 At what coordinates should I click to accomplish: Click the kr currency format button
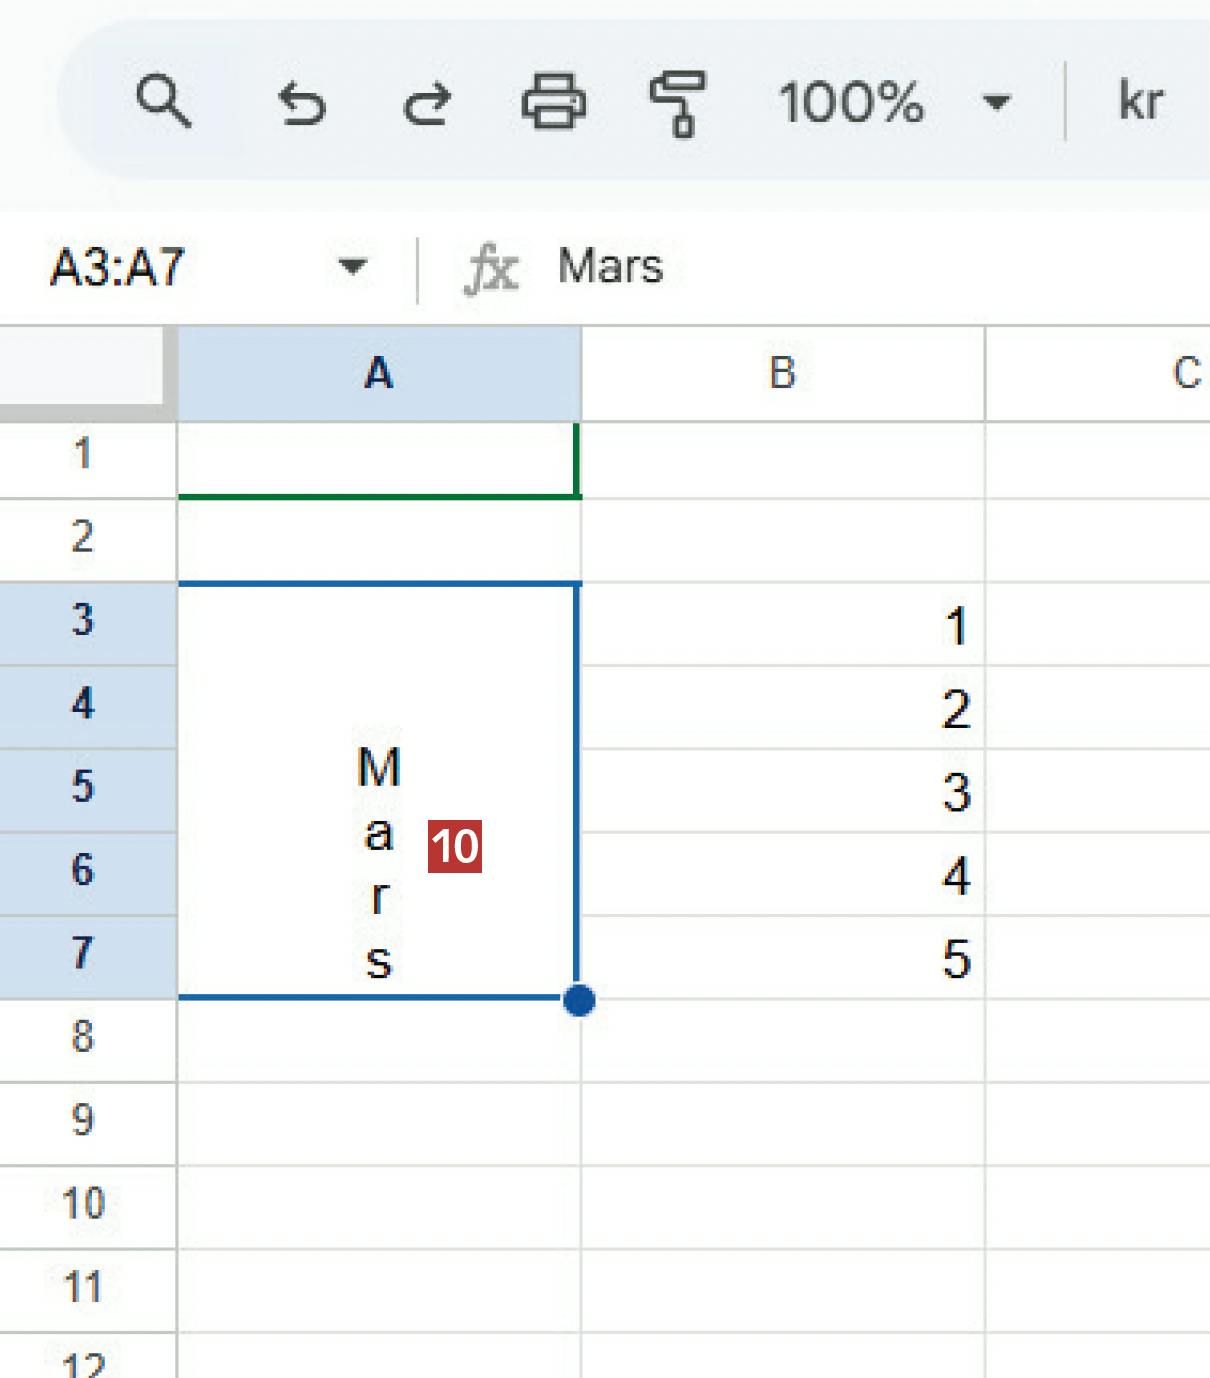[1140, 102]
